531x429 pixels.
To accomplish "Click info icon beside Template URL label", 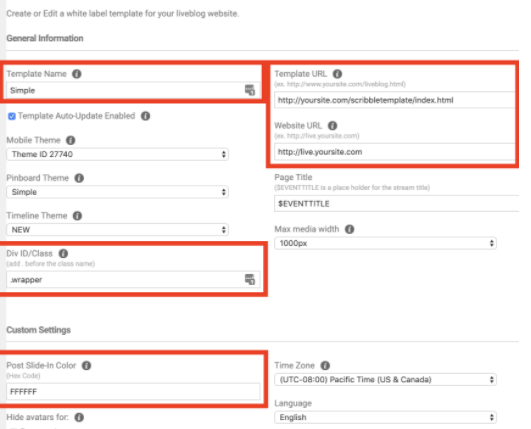I will [337, 74].
